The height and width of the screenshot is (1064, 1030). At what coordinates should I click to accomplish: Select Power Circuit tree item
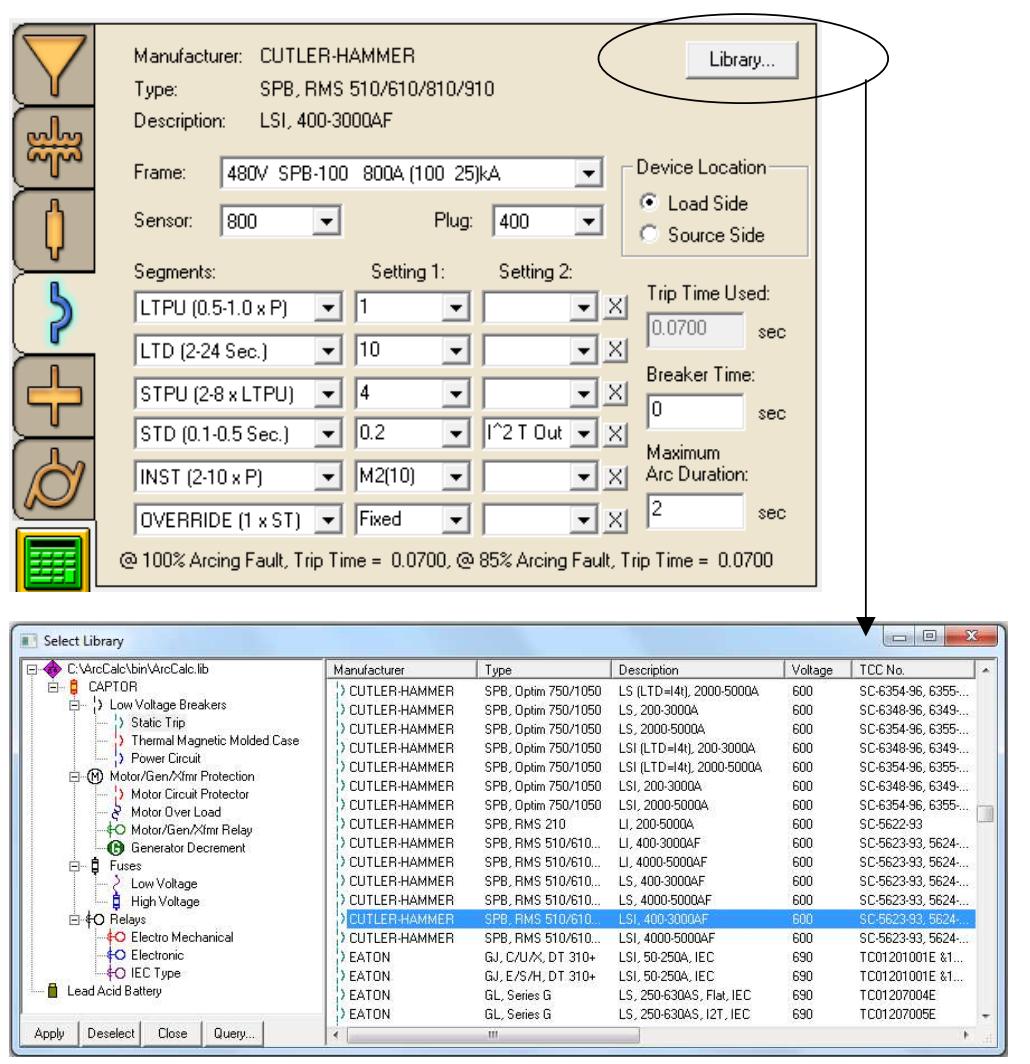[x=166, y=759]
